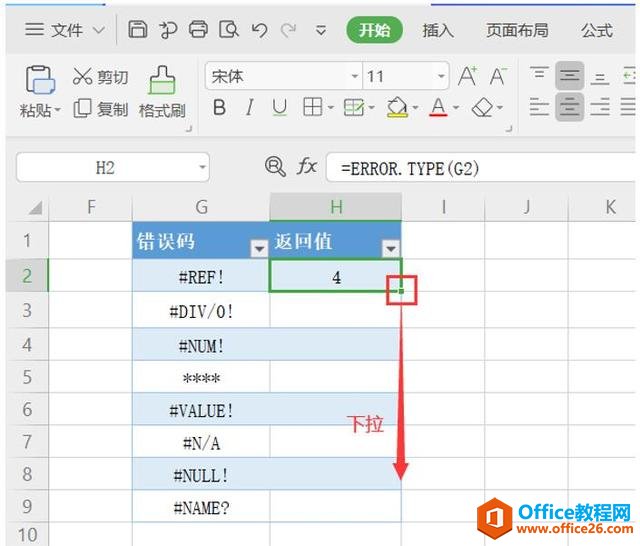Switch to the 公式 tab
The height and width of the screenshot is (546, 640).
pos(597,31)
